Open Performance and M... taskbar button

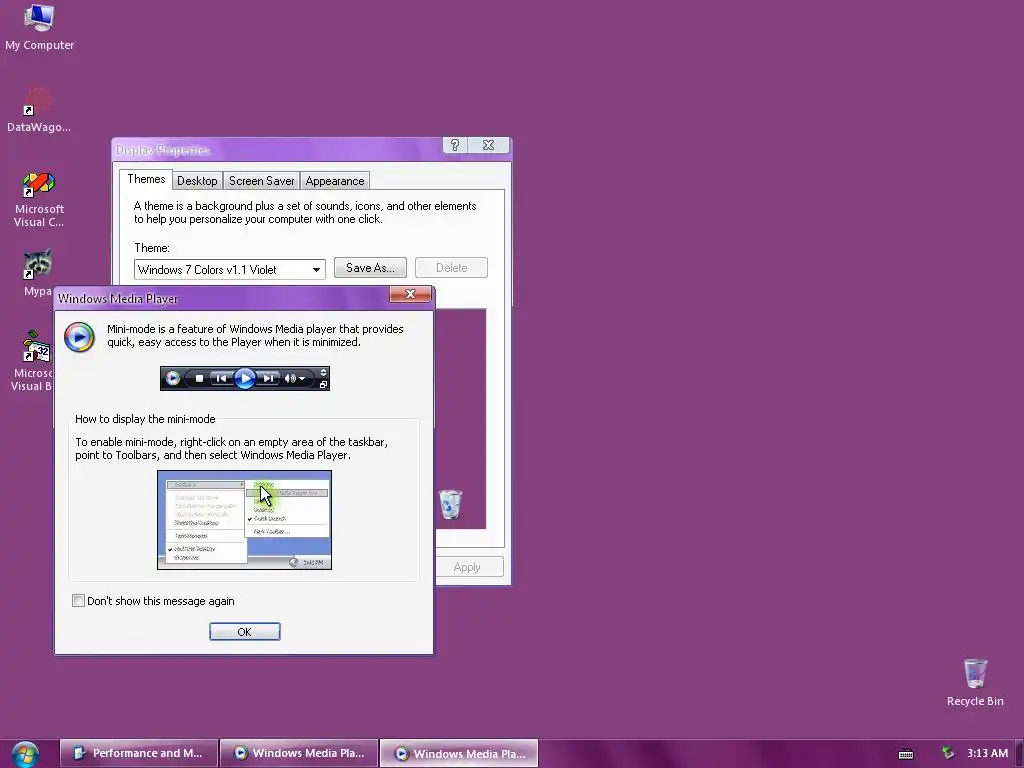pyautogui.click(x=139, y=753)
